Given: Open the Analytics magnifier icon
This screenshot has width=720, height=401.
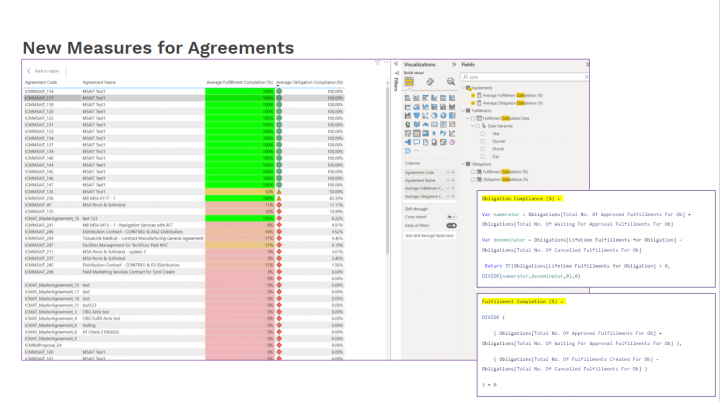Looking at the screenshot, I should click(451, 82).
